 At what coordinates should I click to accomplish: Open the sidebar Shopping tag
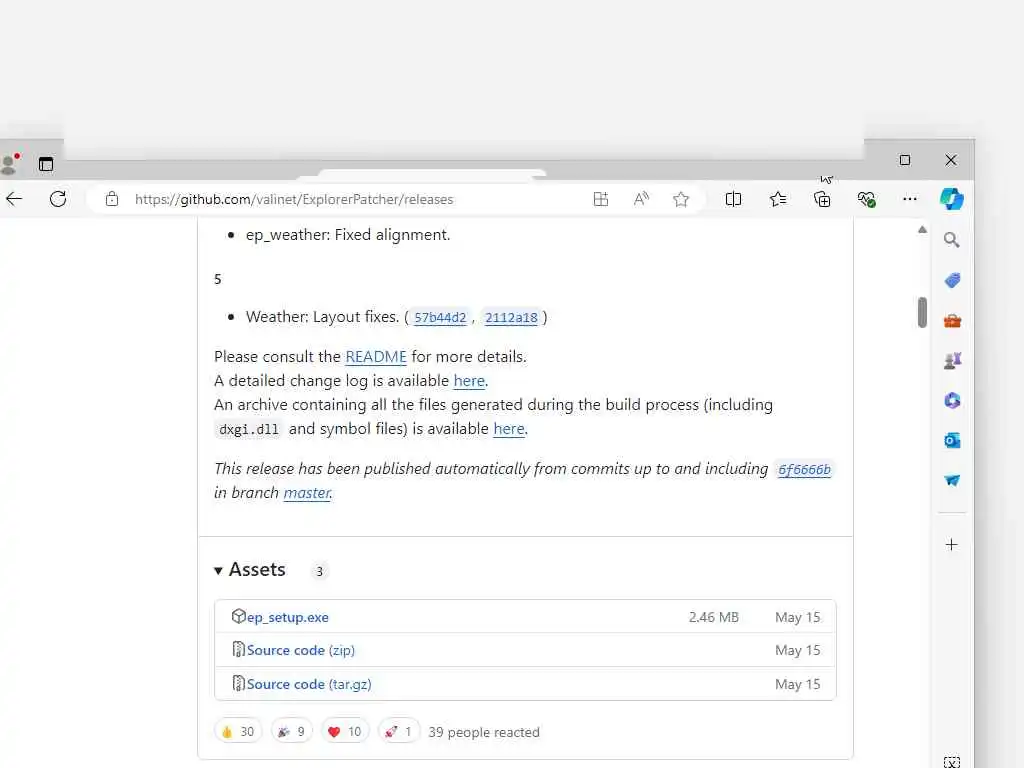pyautogui.click(x=952, y=281)
